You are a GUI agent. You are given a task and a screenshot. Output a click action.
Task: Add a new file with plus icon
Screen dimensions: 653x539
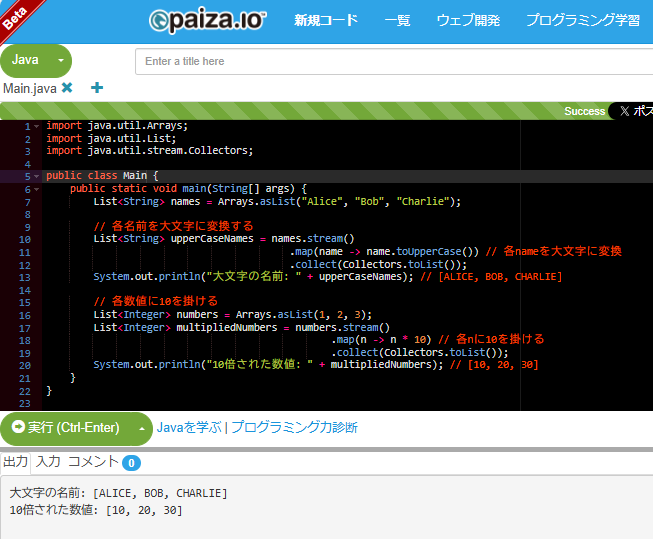pos(97,88)
